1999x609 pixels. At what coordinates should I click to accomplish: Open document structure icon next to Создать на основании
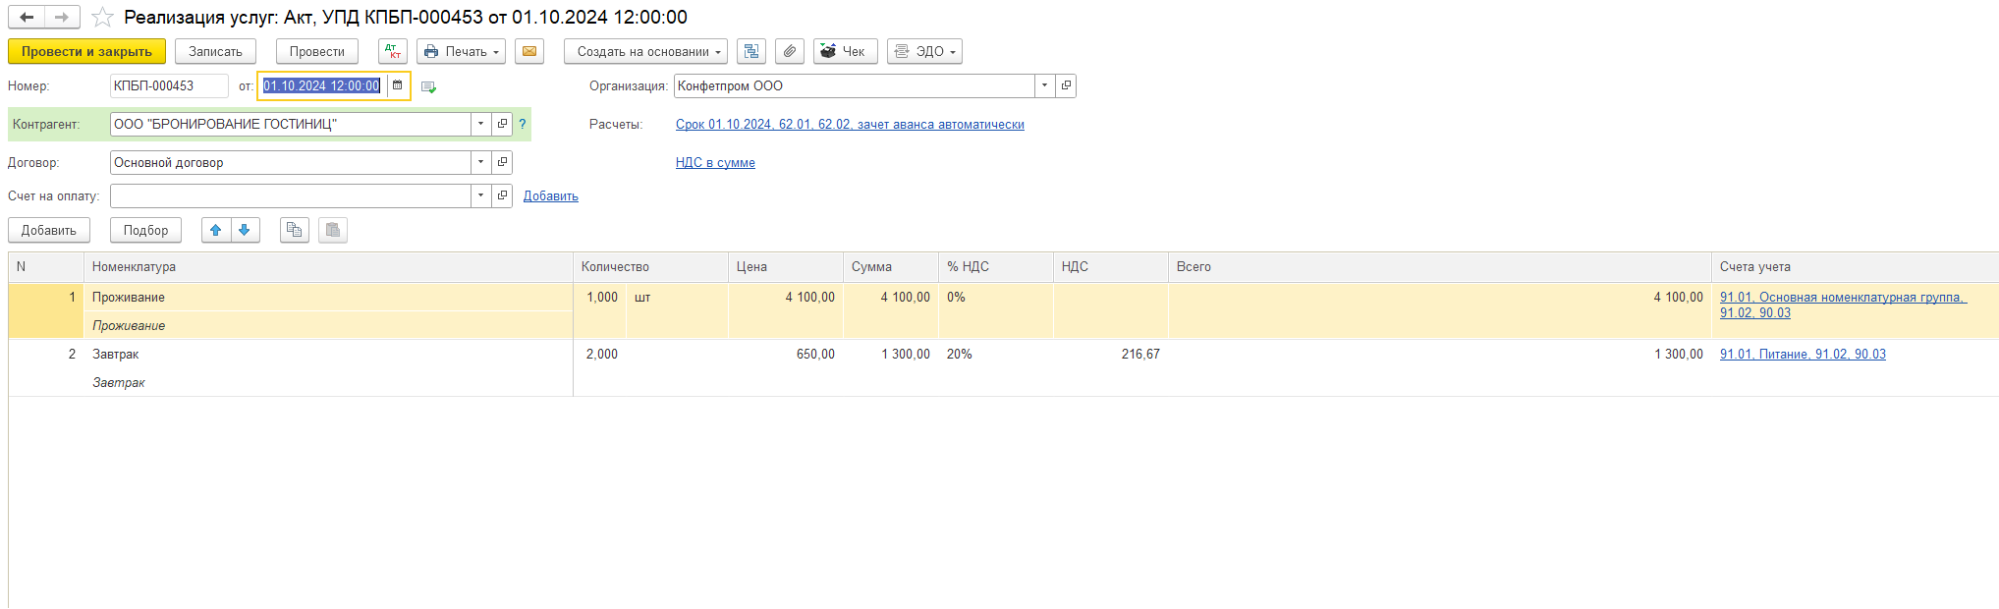tap(752, 51)
